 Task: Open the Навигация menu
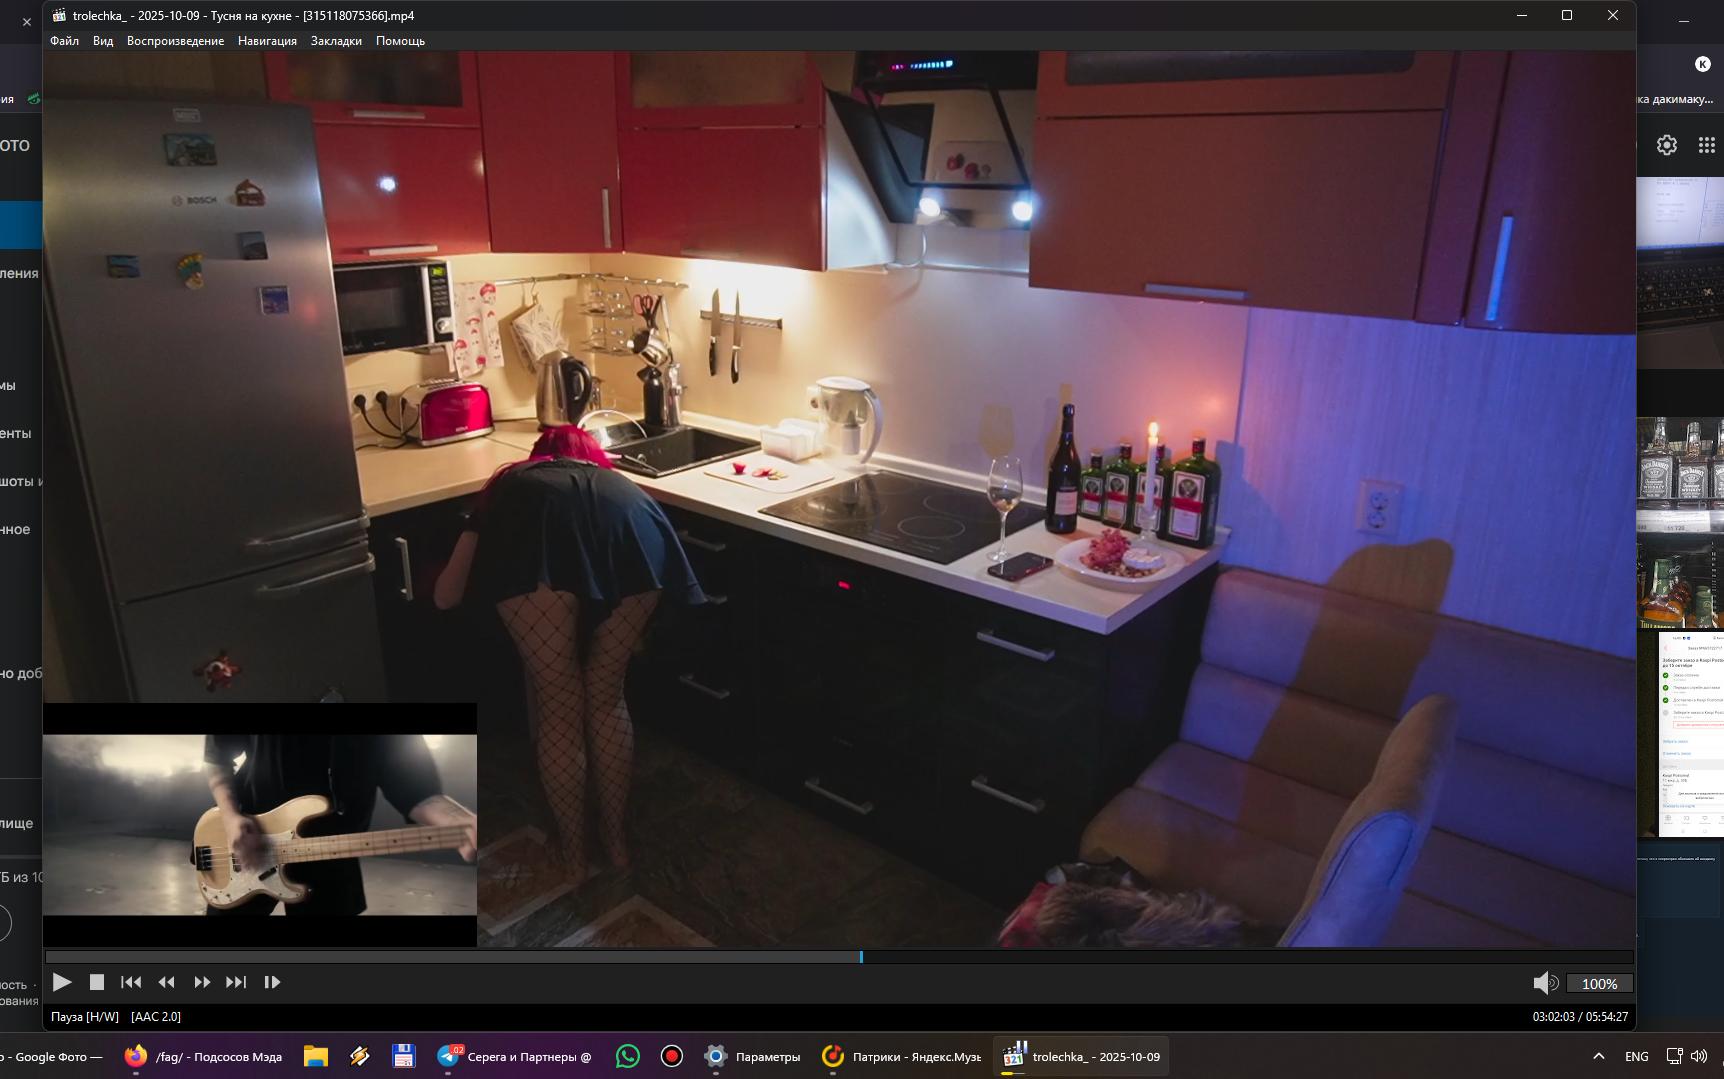click(x=267, y=41)
